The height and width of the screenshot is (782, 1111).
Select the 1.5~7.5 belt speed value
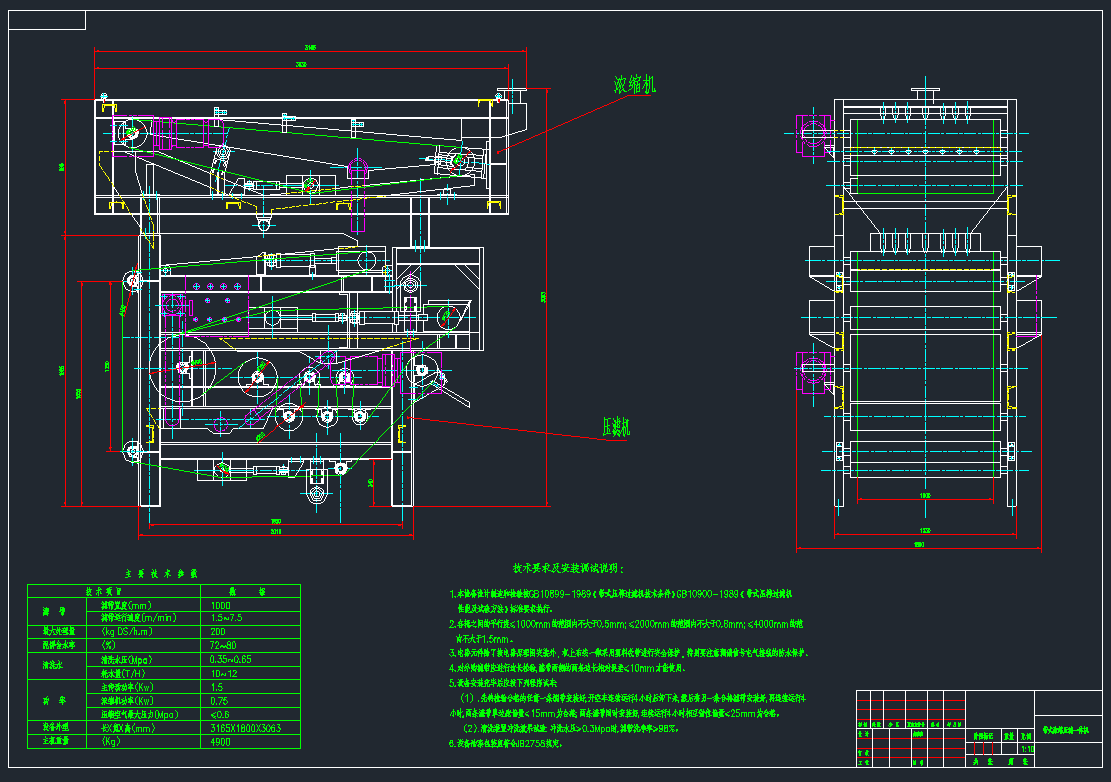pyautogui.click(x=227, y=618)
